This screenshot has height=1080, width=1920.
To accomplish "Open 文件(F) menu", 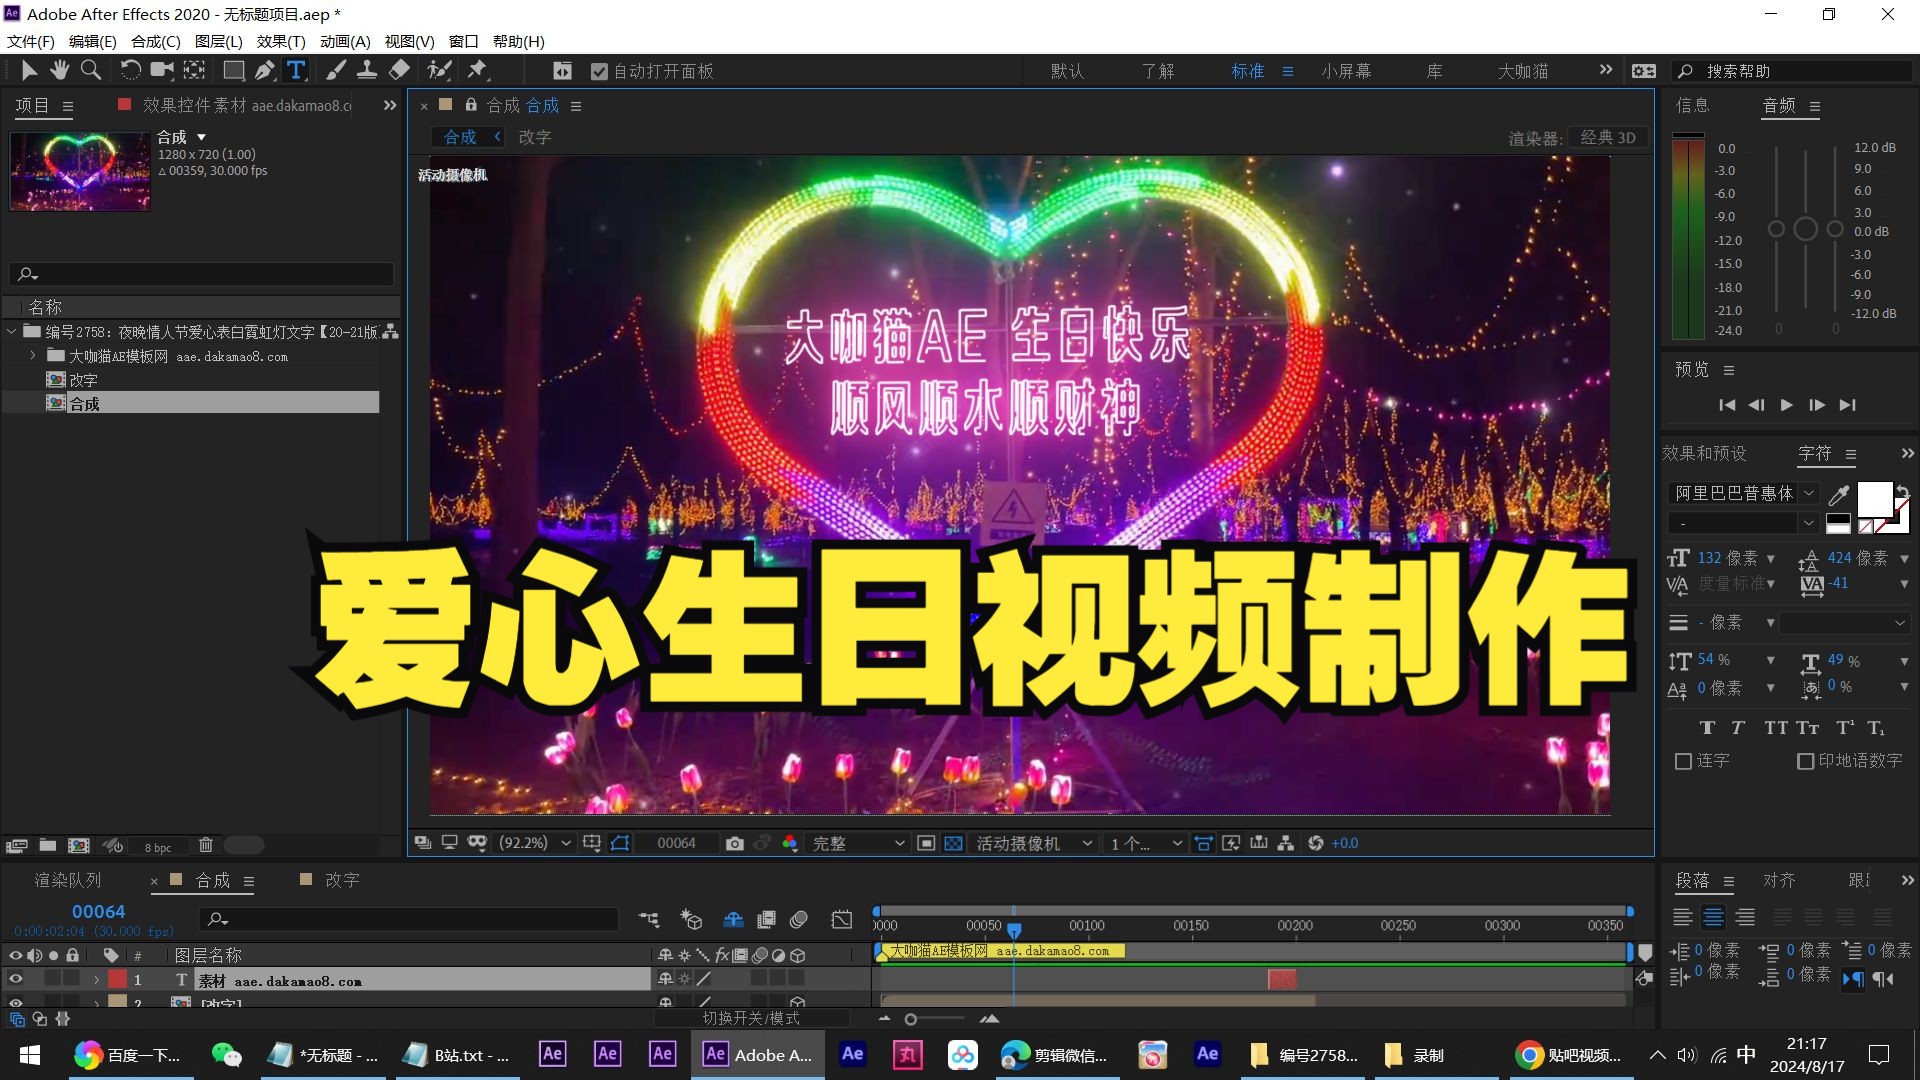I will pos(31,41).
